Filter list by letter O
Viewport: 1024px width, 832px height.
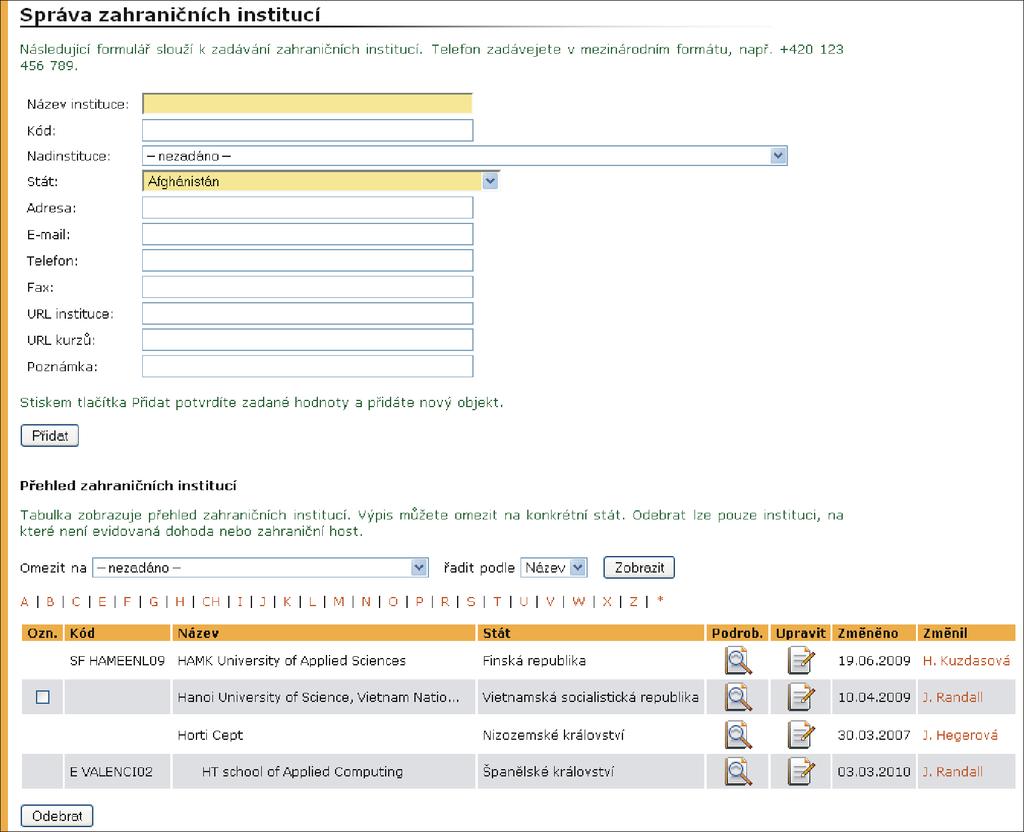click(392, 601)
